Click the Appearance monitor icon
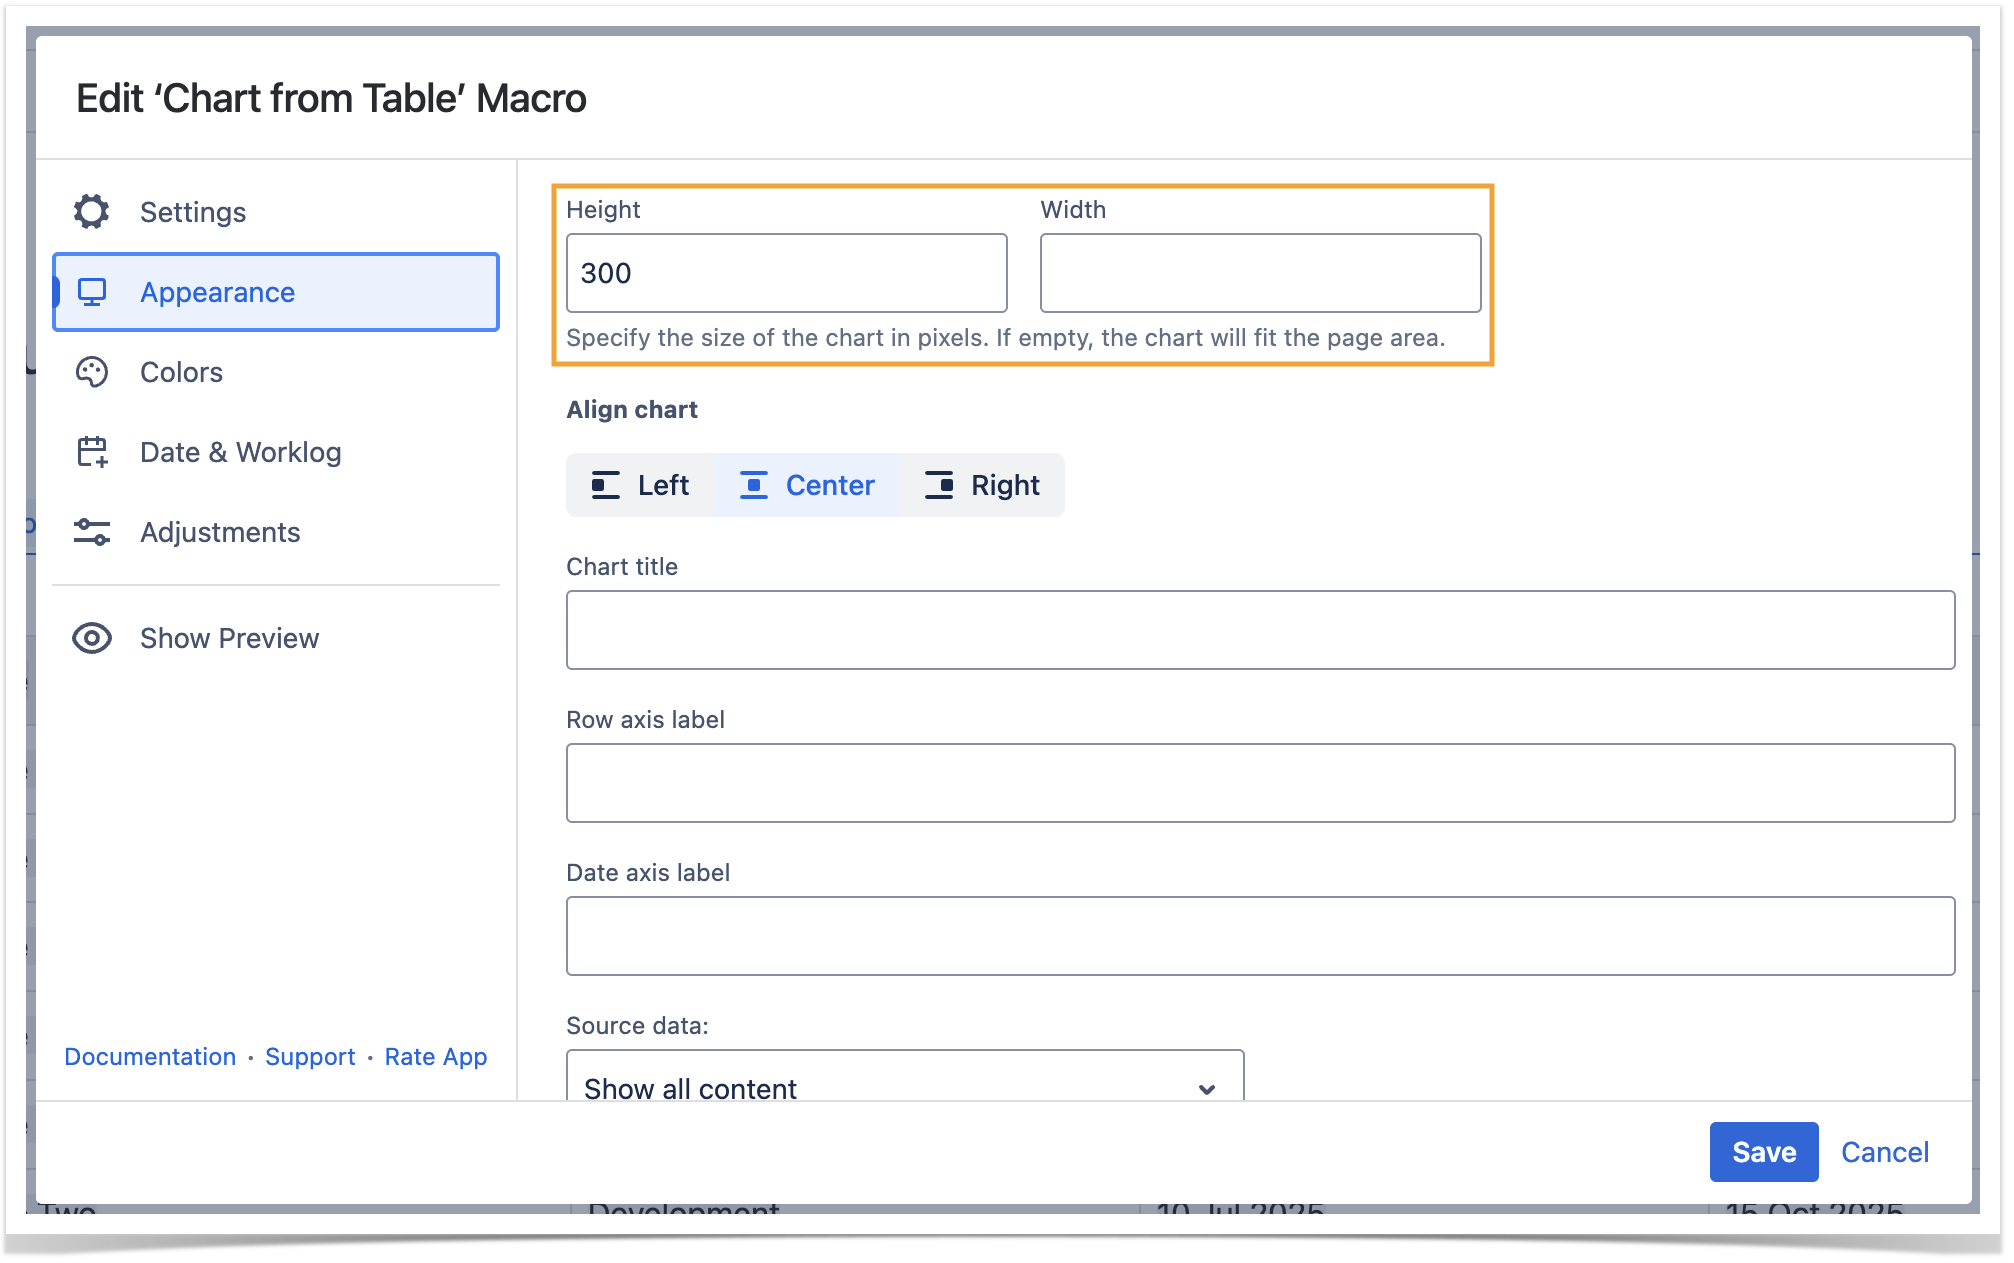Screen dimensions: 2014x1263 (x=92, y=292)
